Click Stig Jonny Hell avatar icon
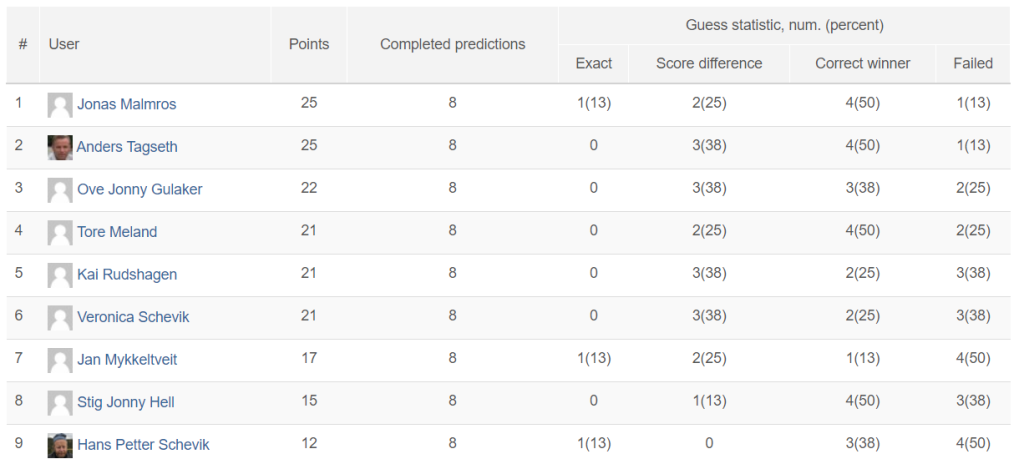1024x464 pixels. [x=60, y=403]
